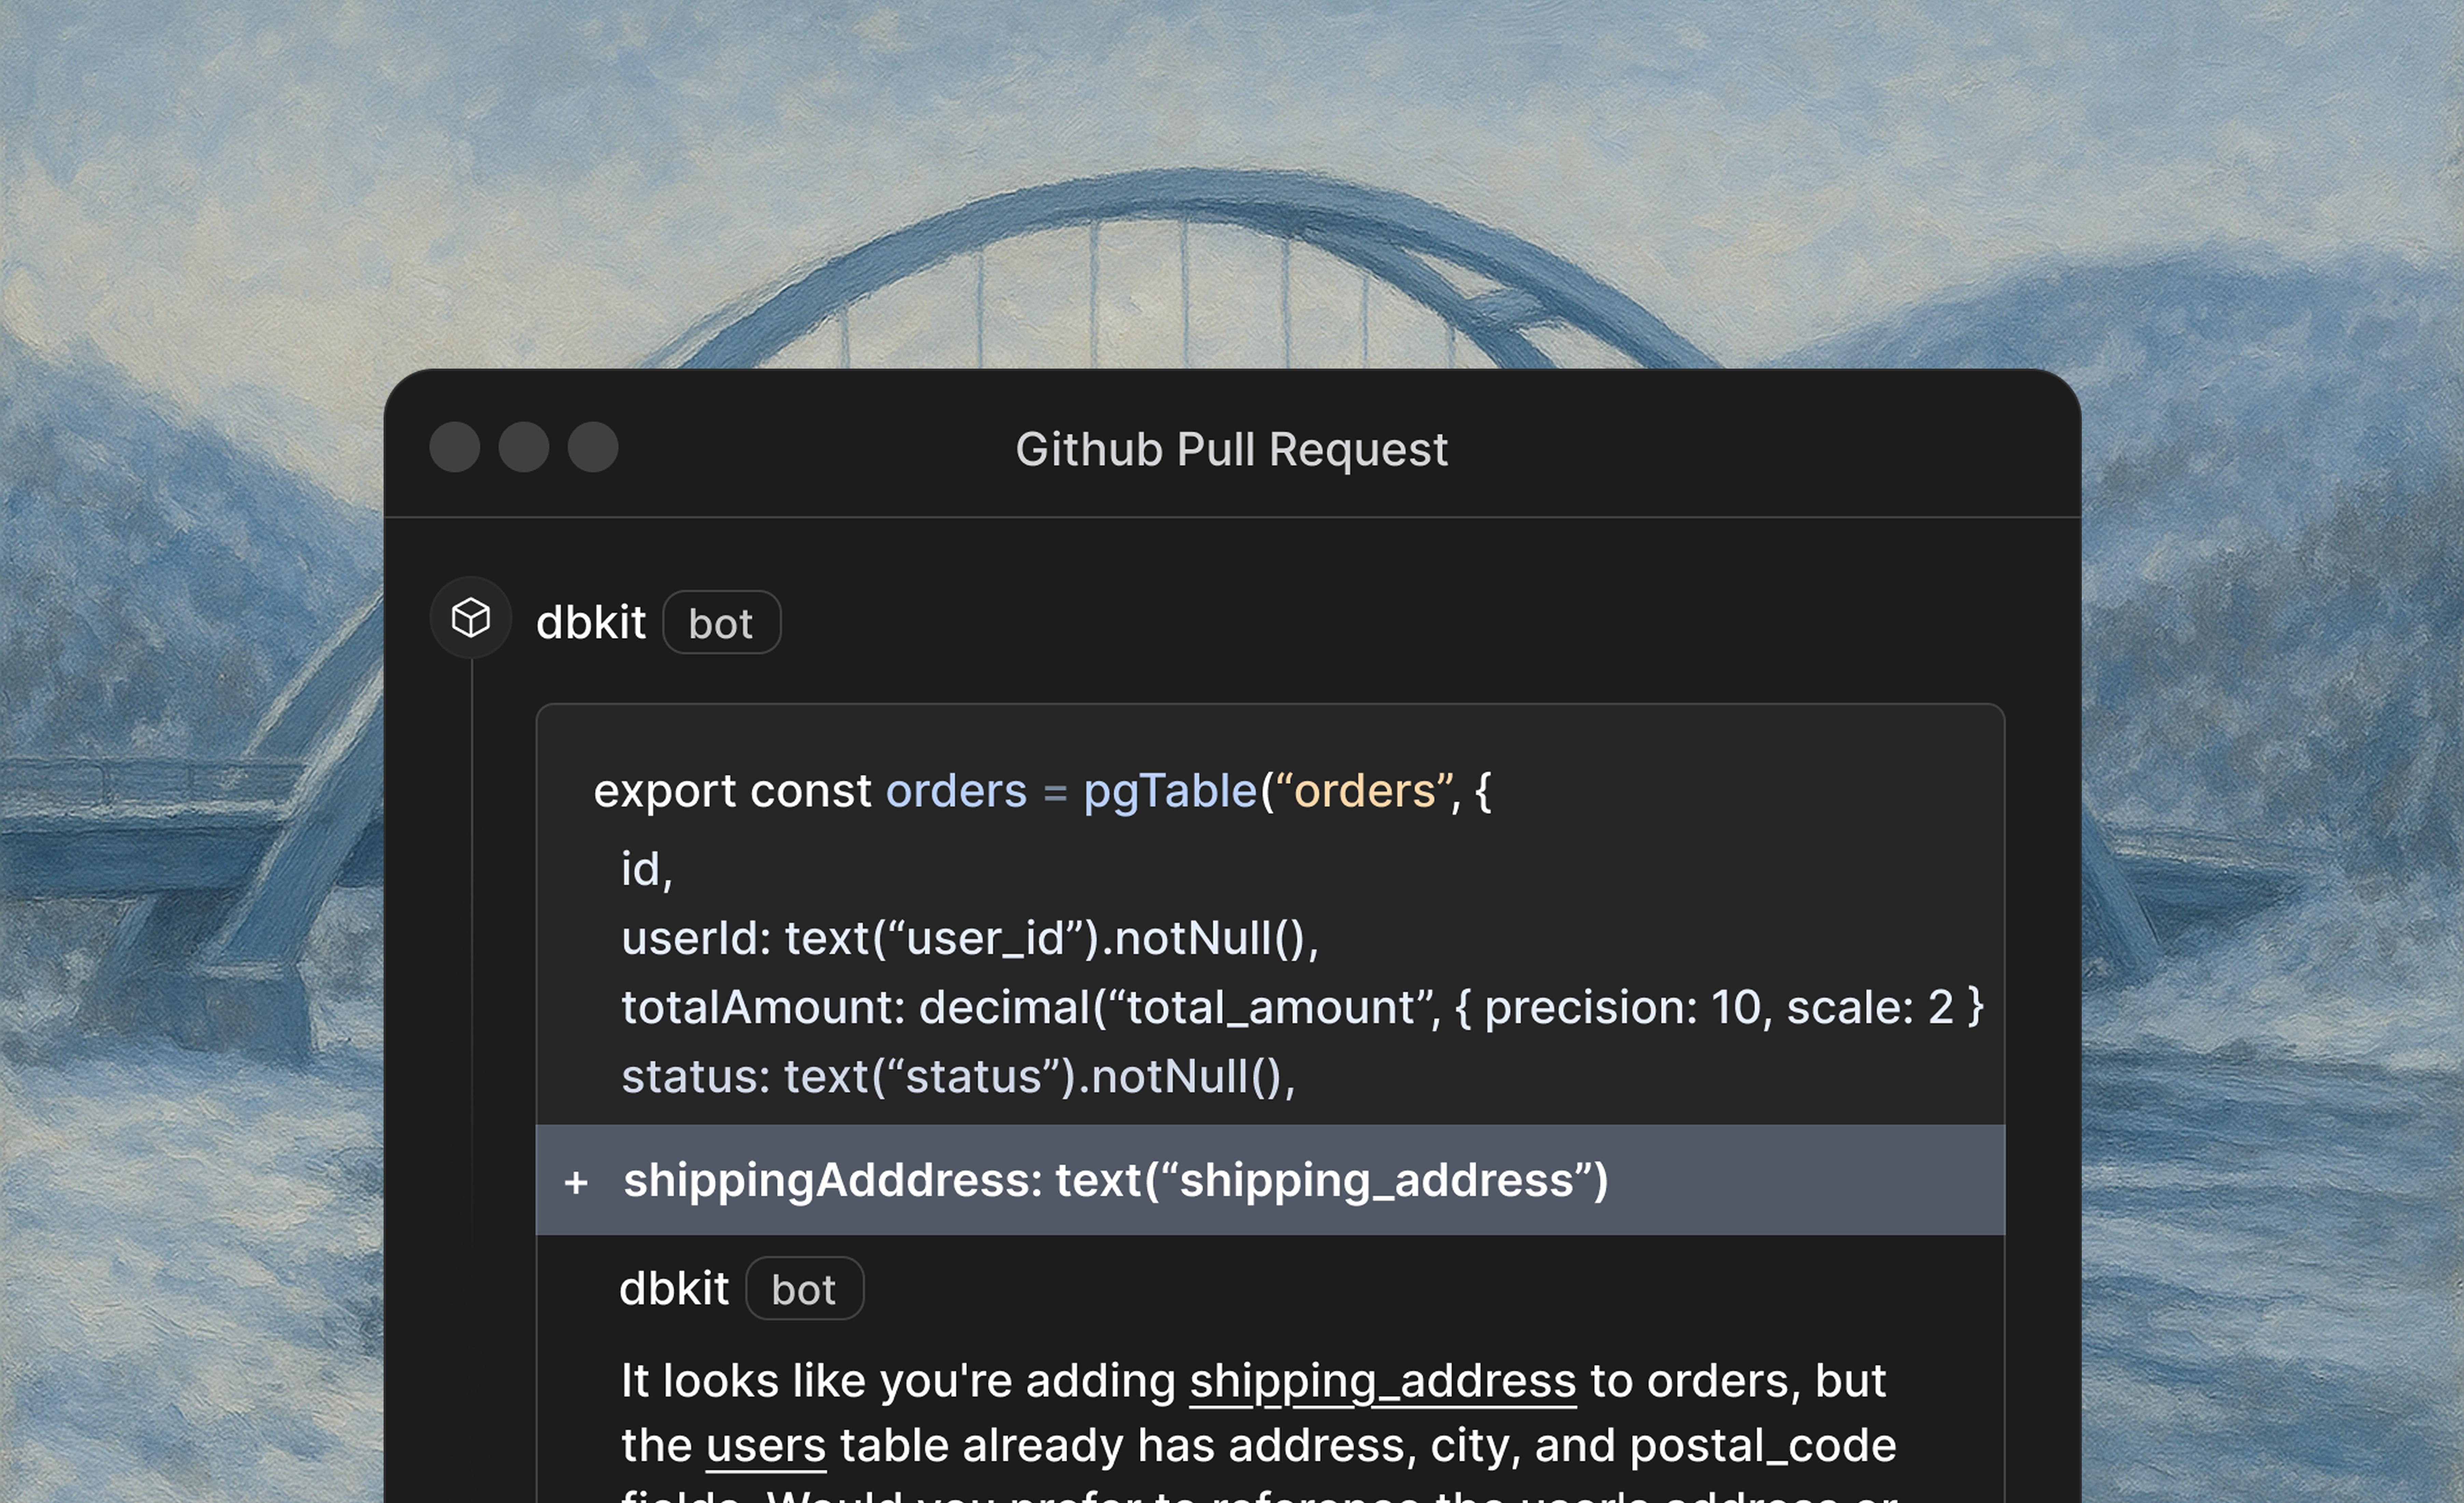
Task: Click the totalAmount decimal code line
Action: 1300,1007
